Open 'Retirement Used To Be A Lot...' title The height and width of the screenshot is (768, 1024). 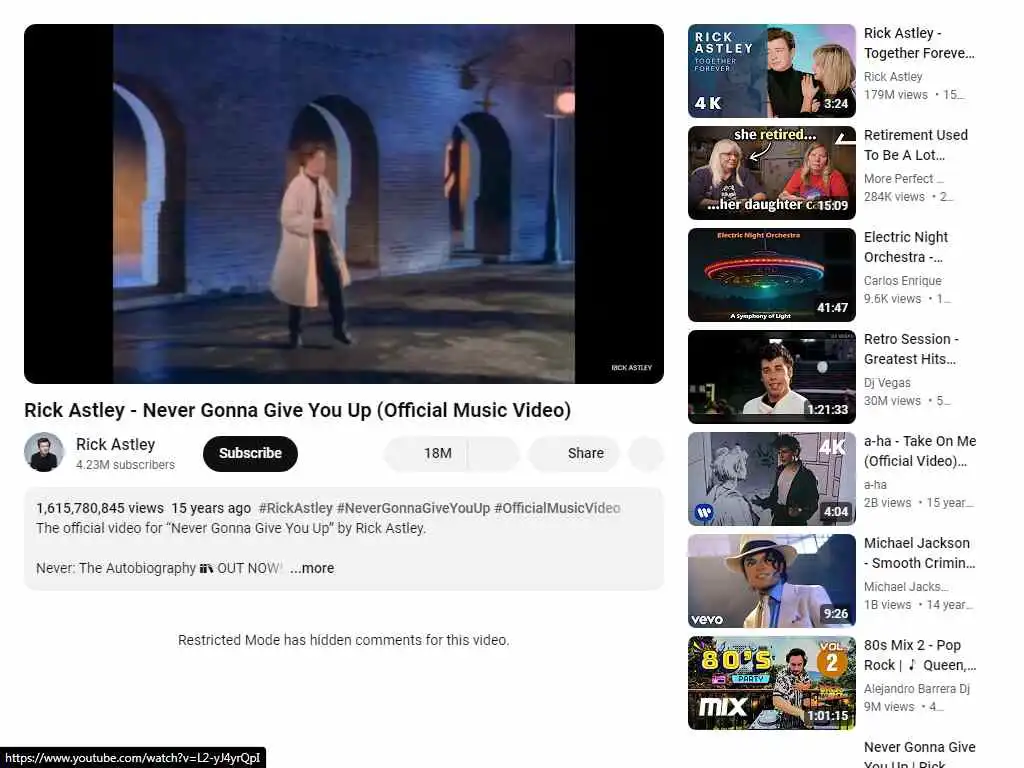click(x=916, y=145)
